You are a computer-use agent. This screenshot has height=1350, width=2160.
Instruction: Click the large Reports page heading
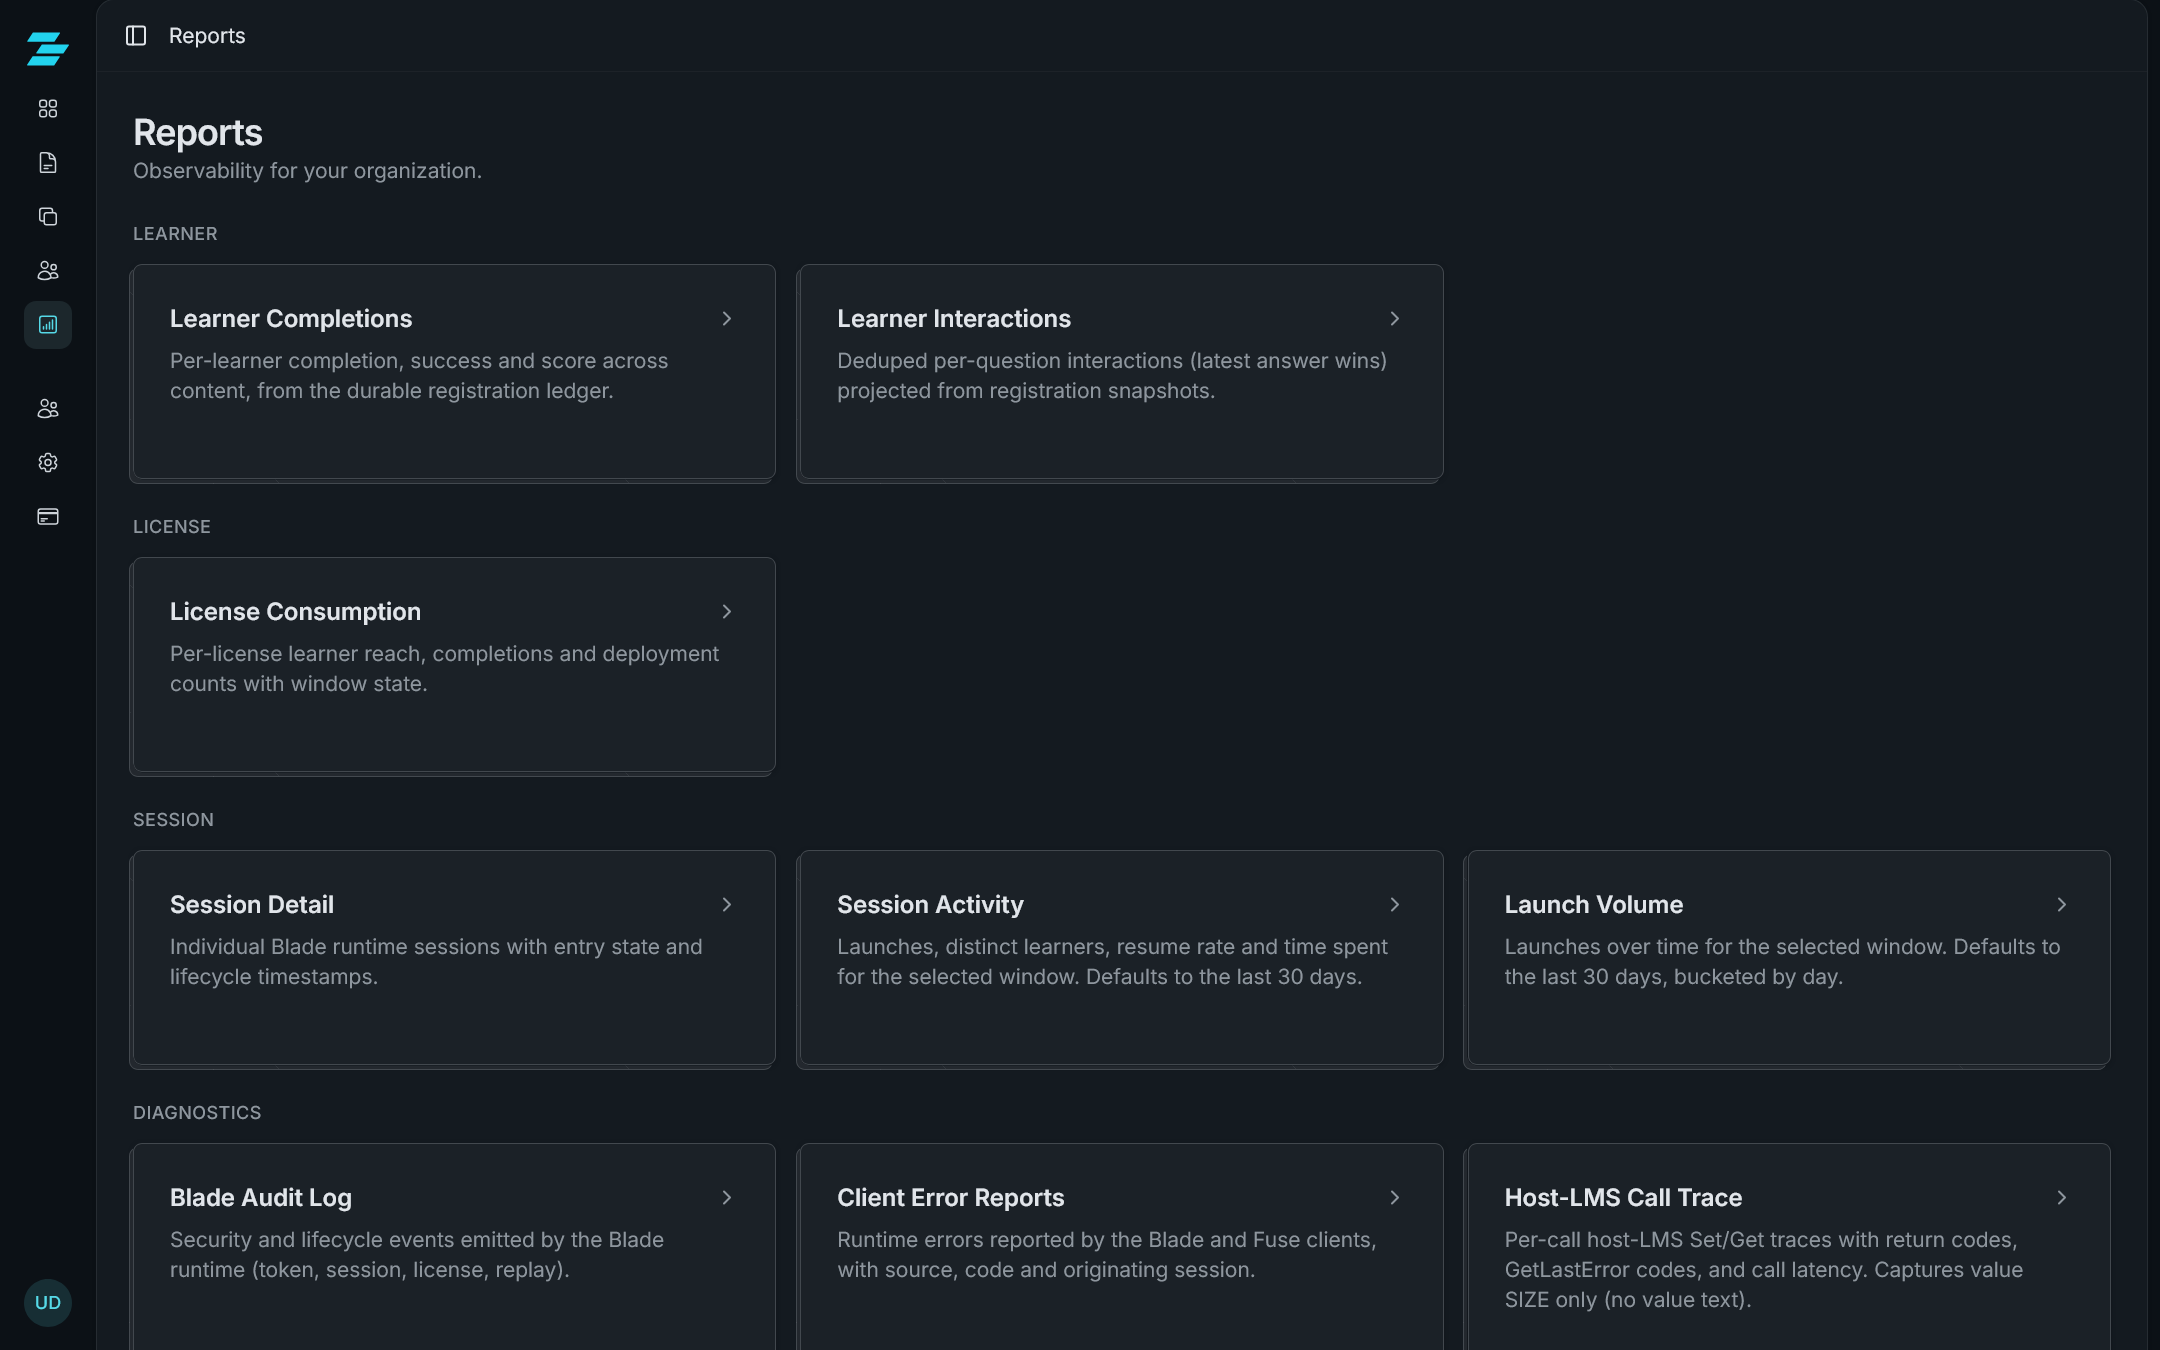pos(198,133)
